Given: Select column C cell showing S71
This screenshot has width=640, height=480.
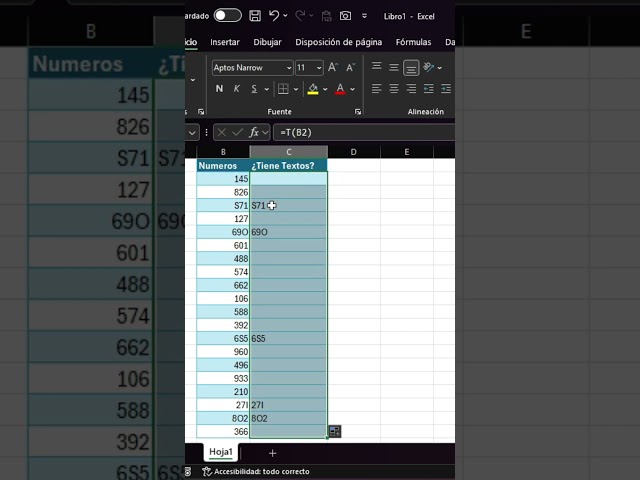Looking at the screenshot, I should click(288, 205).
